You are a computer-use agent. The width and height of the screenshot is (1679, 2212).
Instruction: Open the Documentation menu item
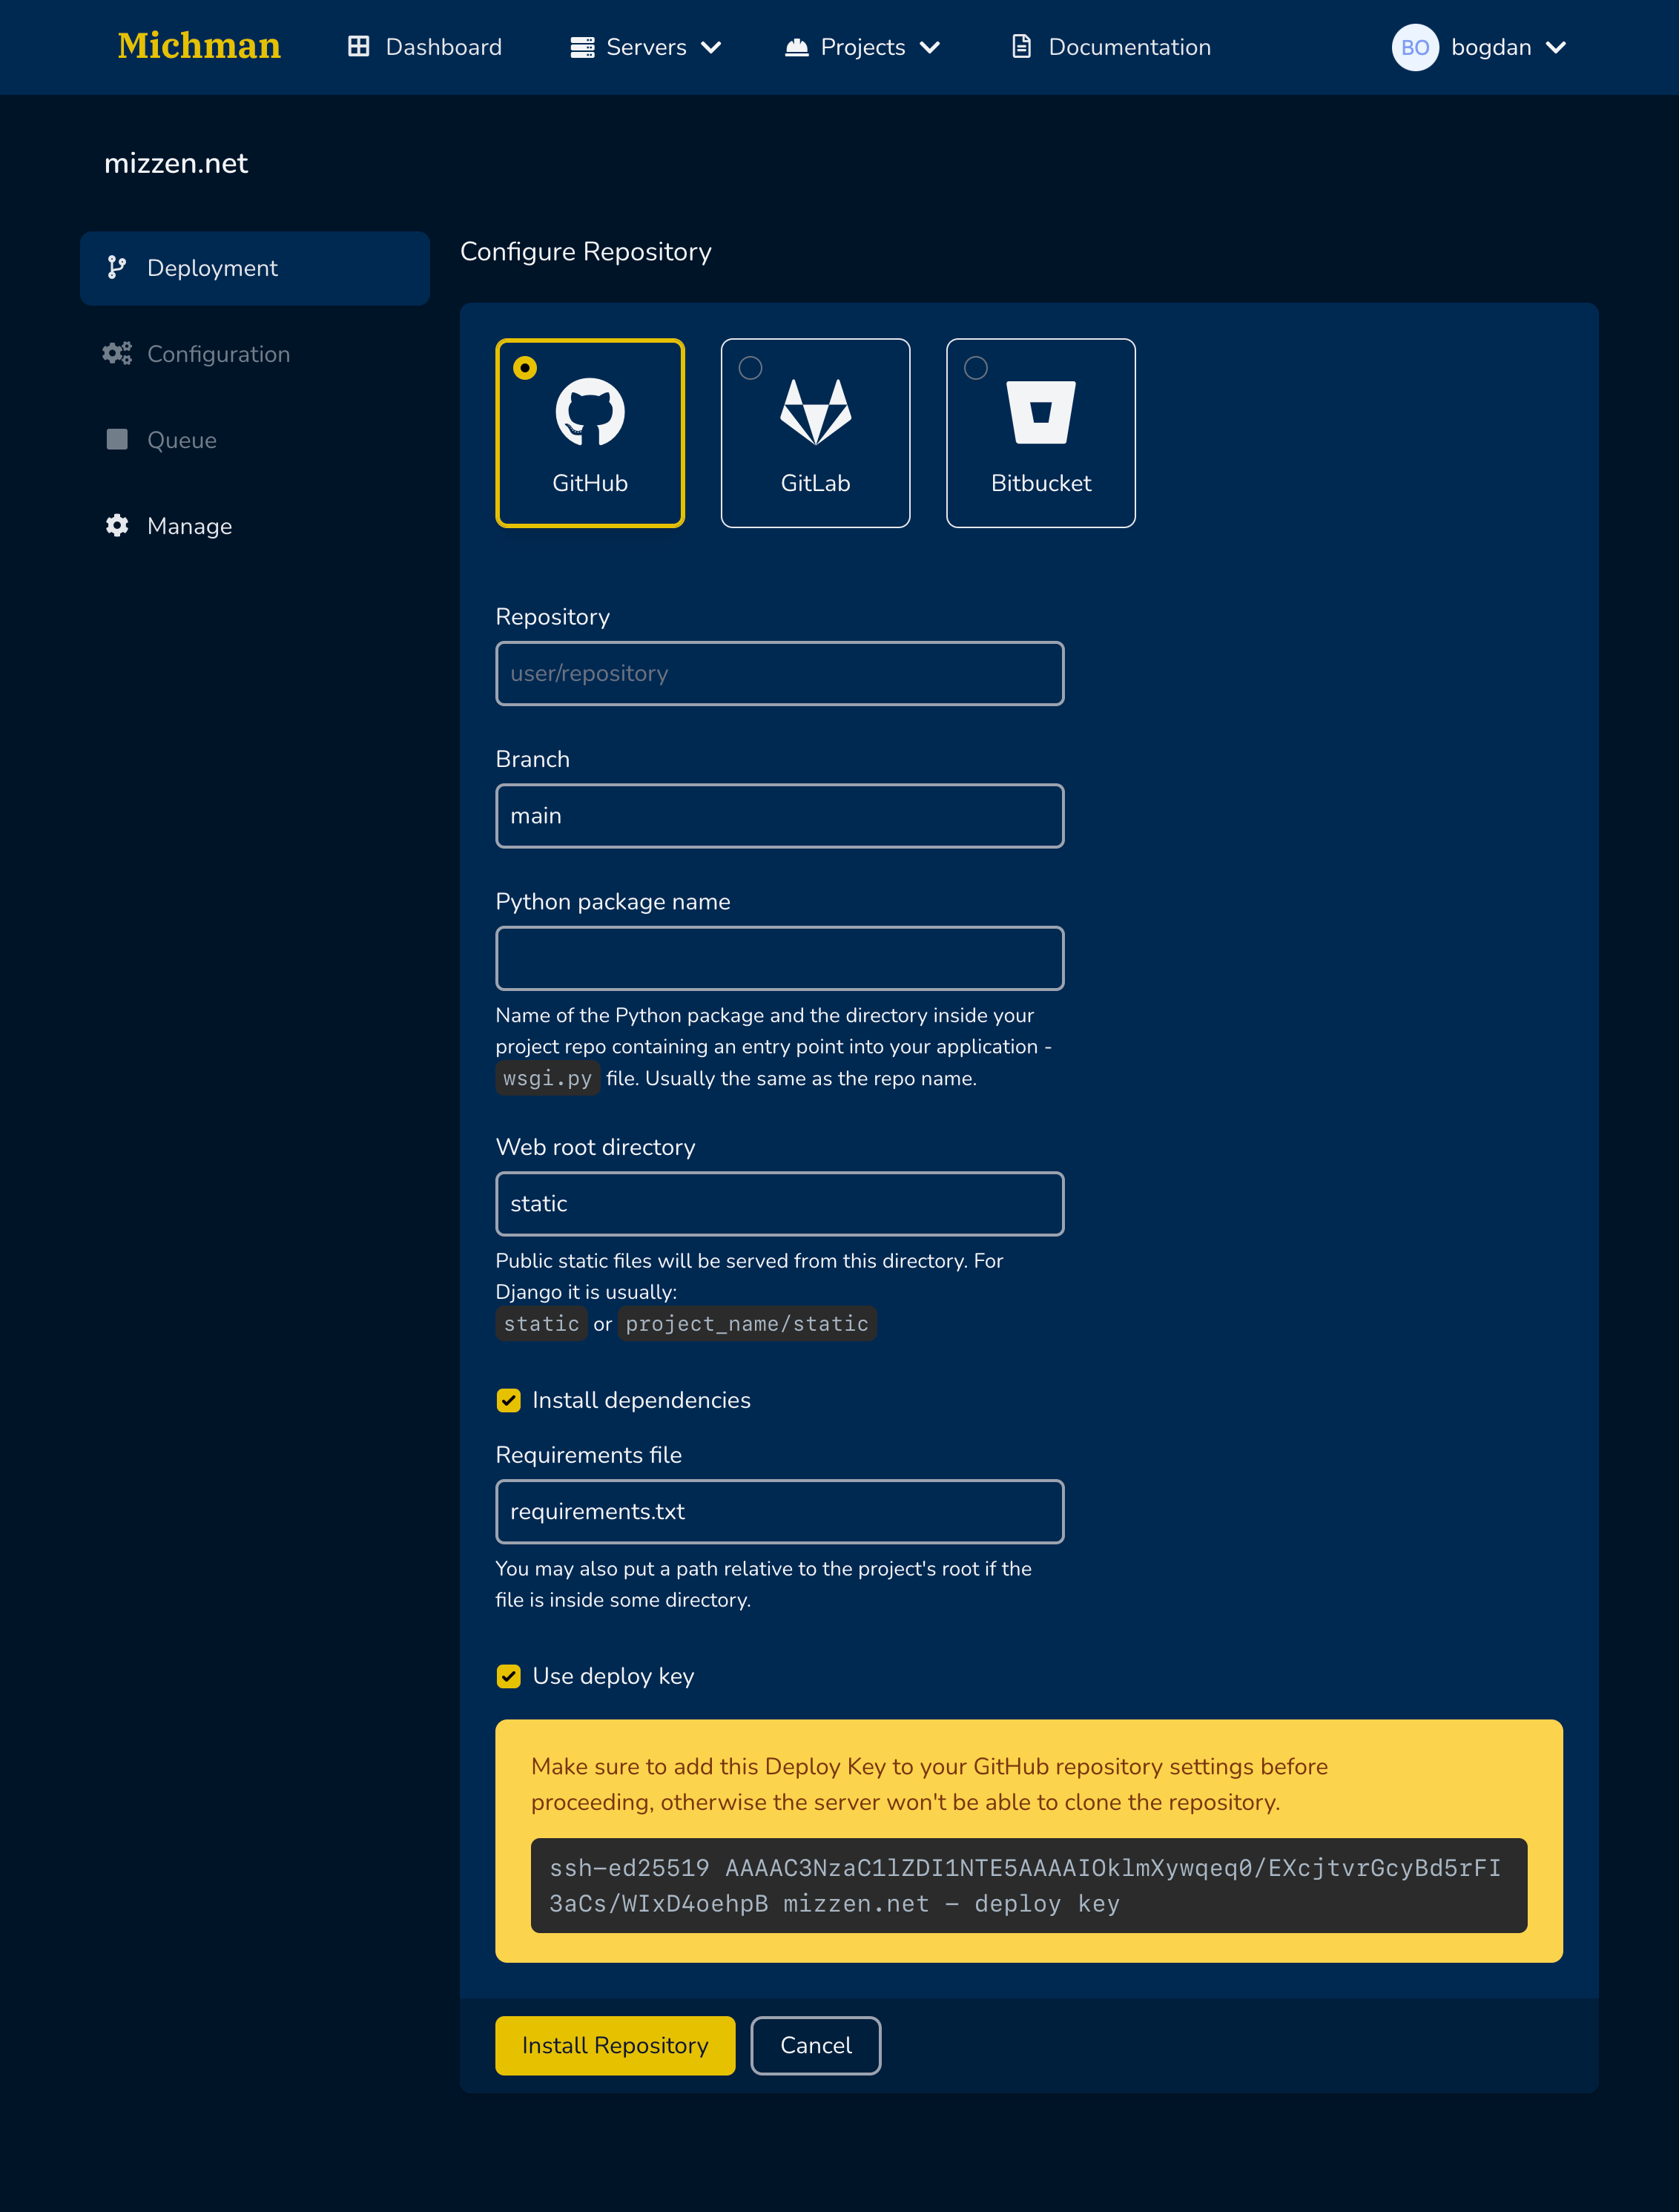coord(1111,47)
